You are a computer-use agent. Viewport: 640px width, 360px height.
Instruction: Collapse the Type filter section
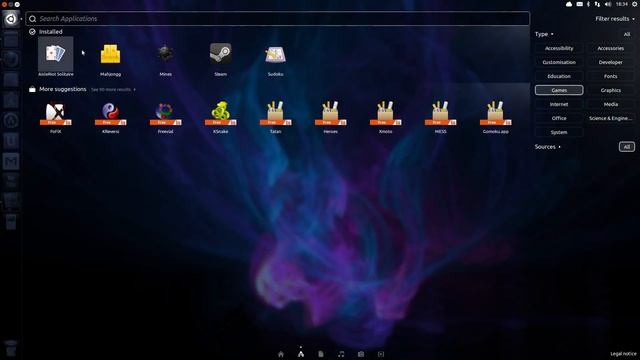(x=544, y=34)
